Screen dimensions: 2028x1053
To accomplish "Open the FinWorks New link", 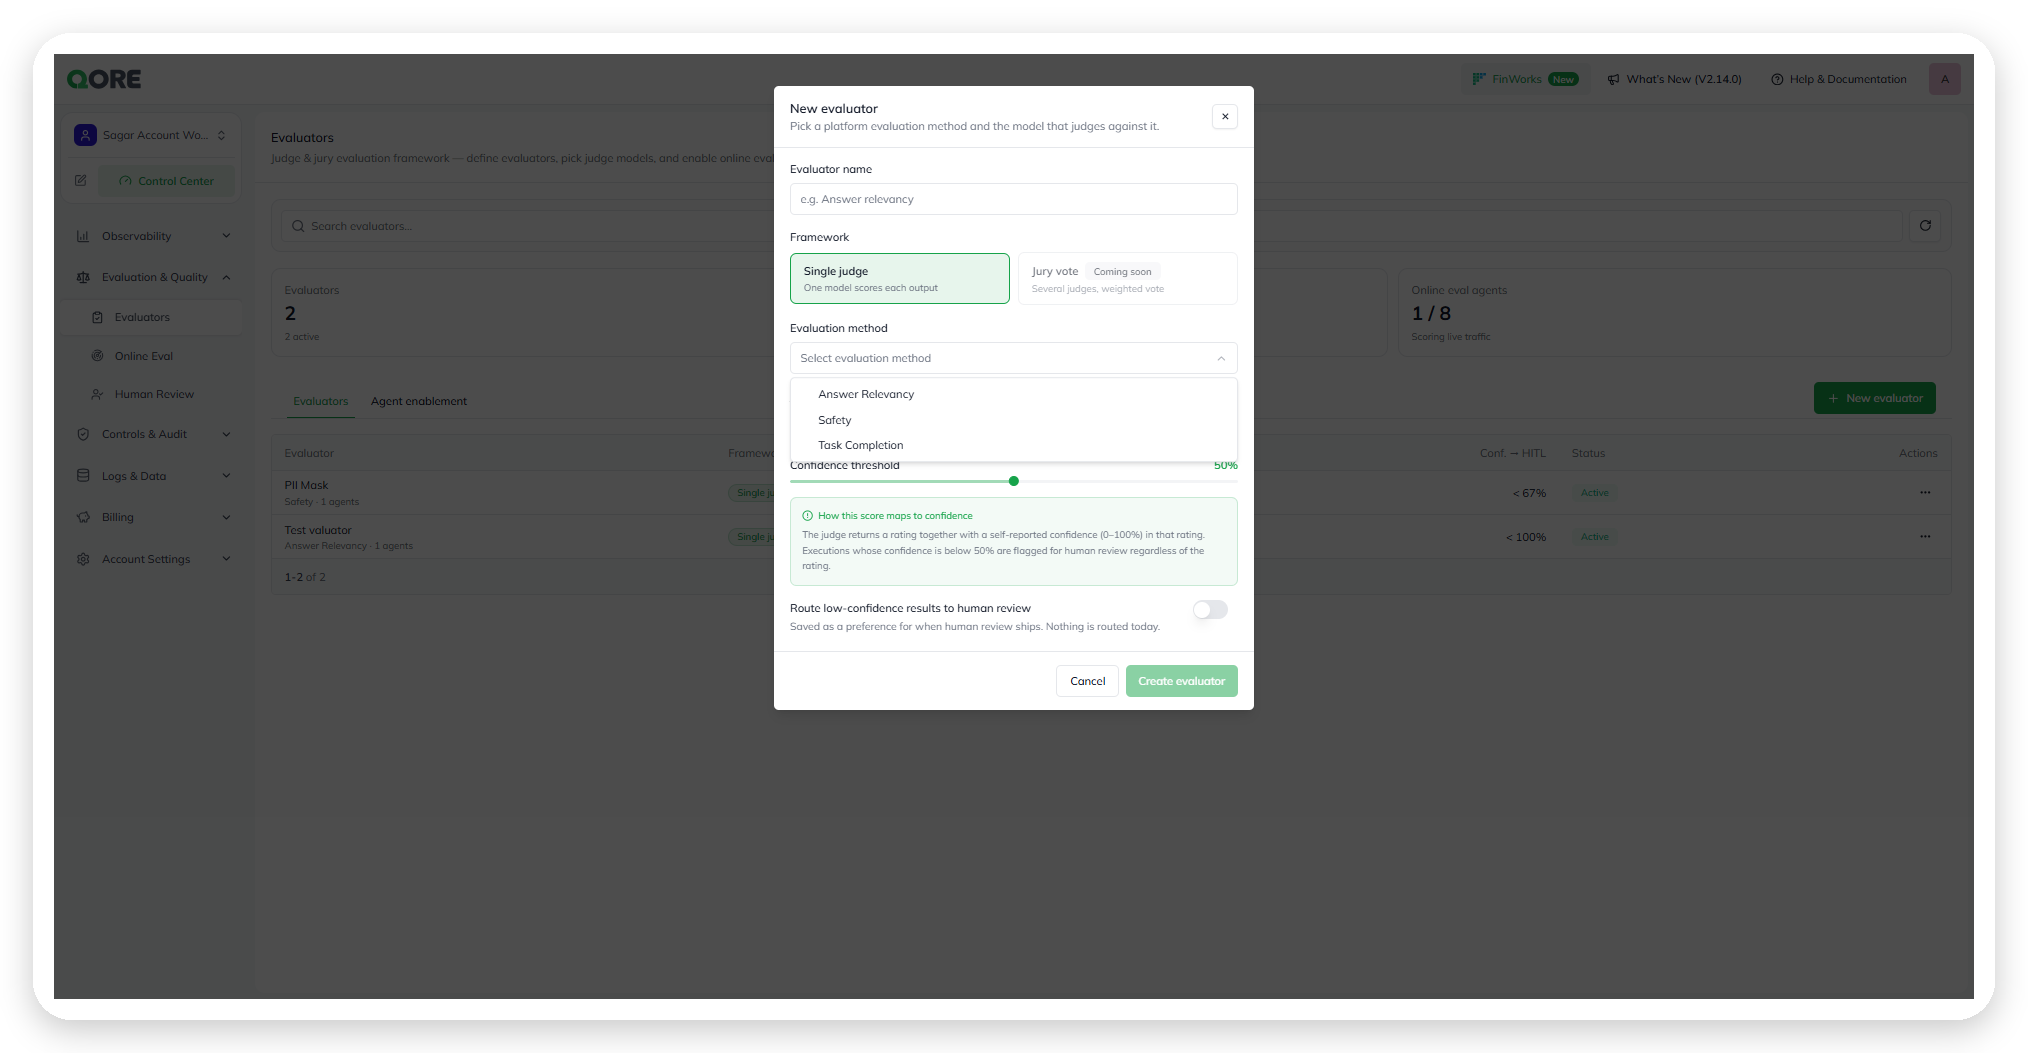I will [1525, 79].
